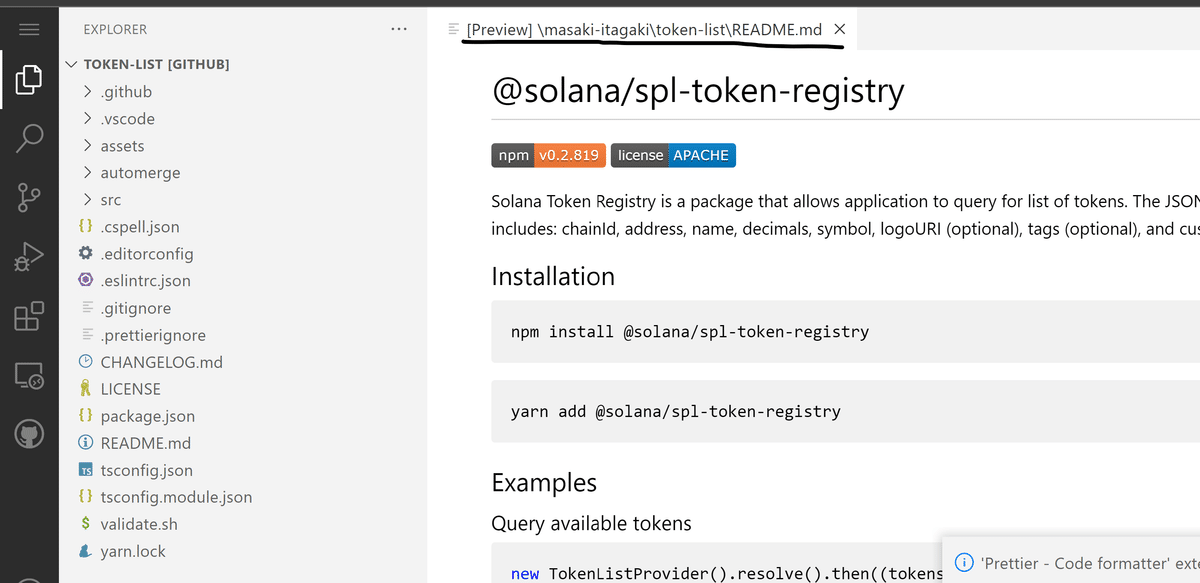Click the license APACHE badge
The image size is (1200, 583).
[673, 155]
